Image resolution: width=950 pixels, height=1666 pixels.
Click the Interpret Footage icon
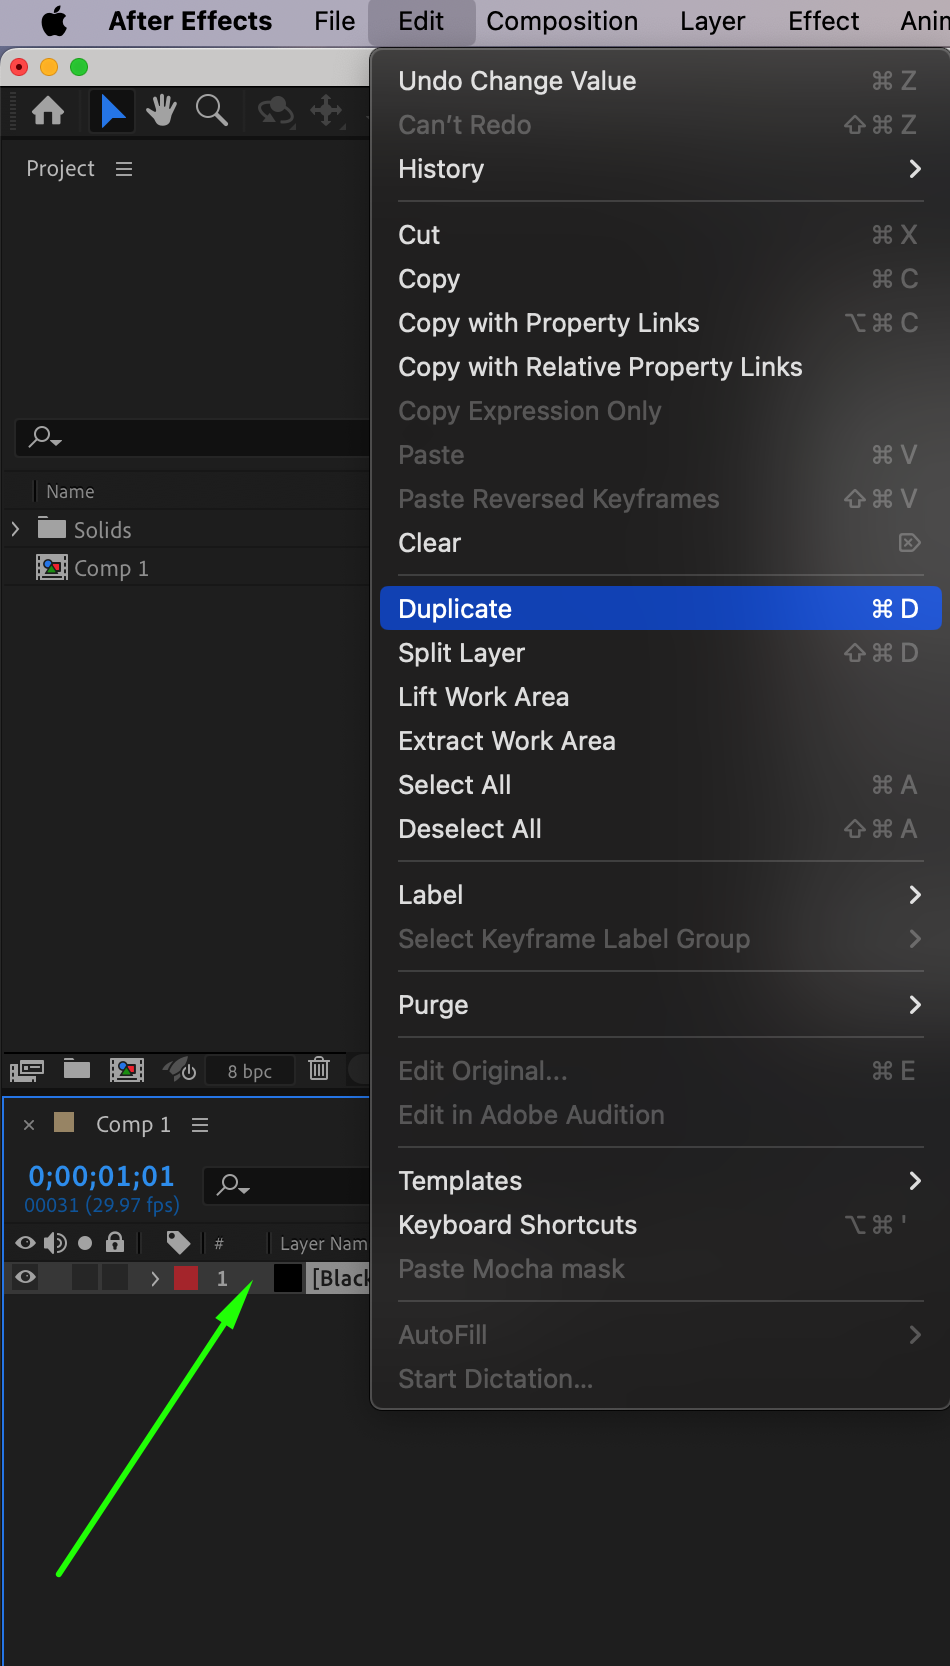pos(27,1071)
